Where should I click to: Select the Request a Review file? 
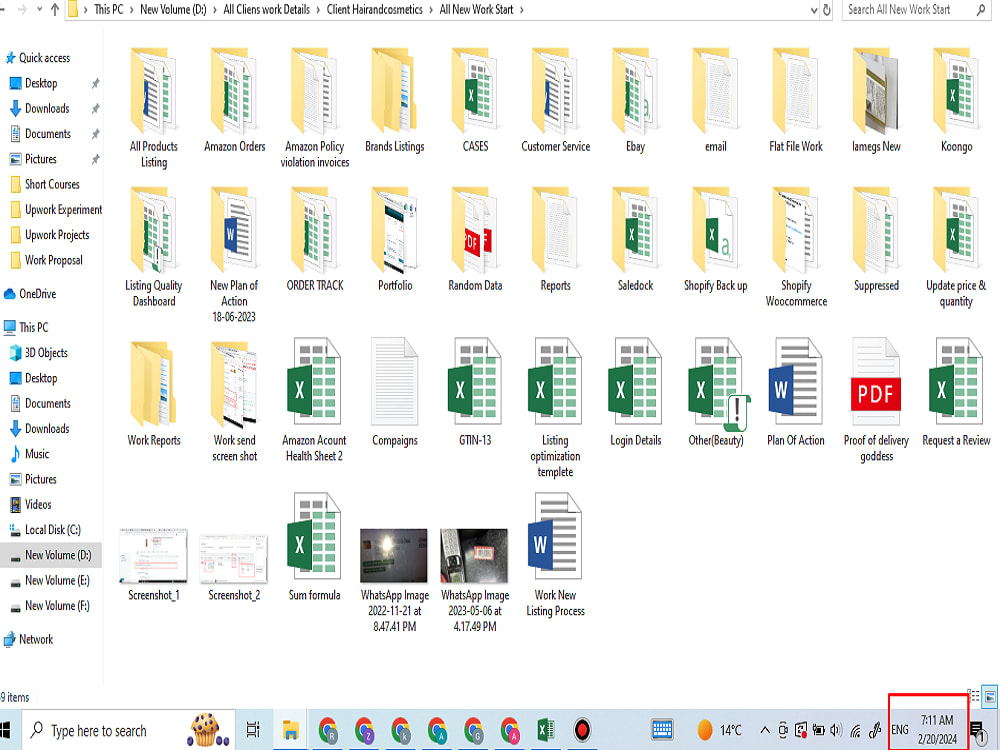coord(956,393)
